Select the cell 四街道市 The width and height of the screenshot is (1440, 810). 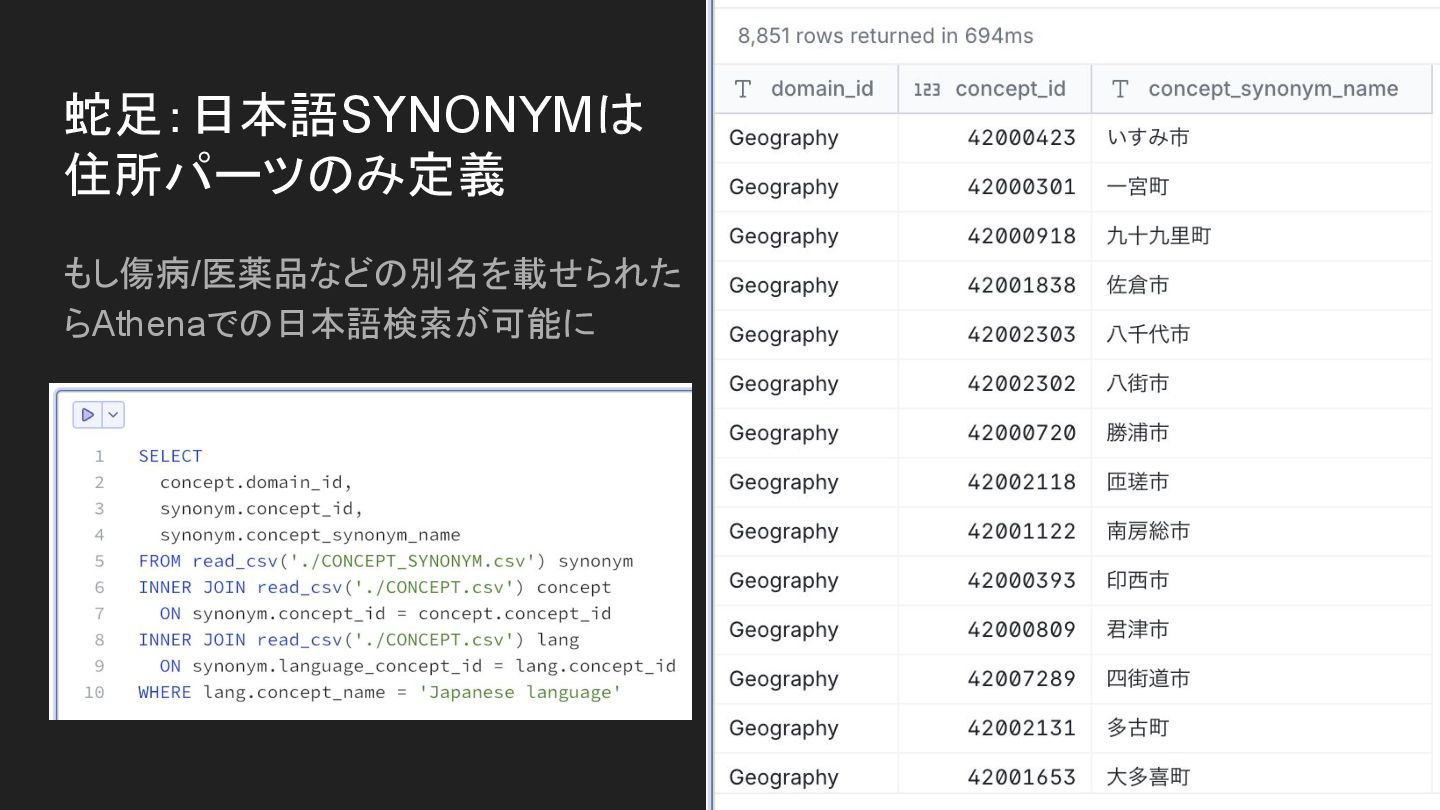point(1262,679)
